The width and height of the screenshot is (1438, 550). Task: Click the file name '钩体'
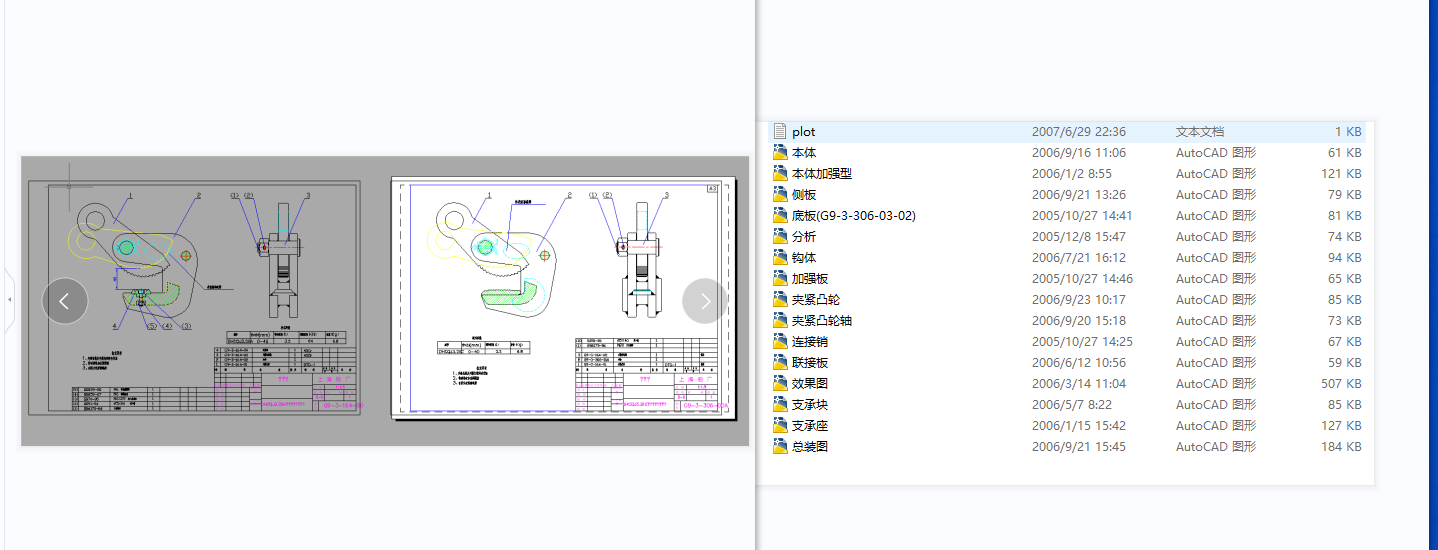point(804,258)
